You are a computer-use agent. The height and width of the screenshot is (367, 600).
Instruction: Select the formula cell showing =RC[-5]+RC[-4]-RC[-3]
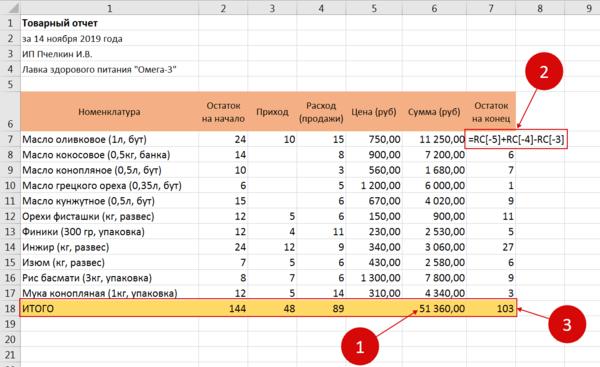pyautogui.click(x=515, y=139)
